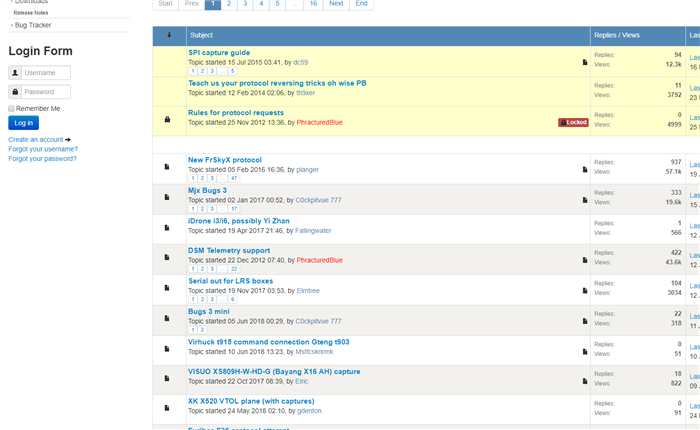The width and height of the screenshot is (700, 430).
Task: Jump to page 5 of SPI capture guide
Action: click(233, 71)
